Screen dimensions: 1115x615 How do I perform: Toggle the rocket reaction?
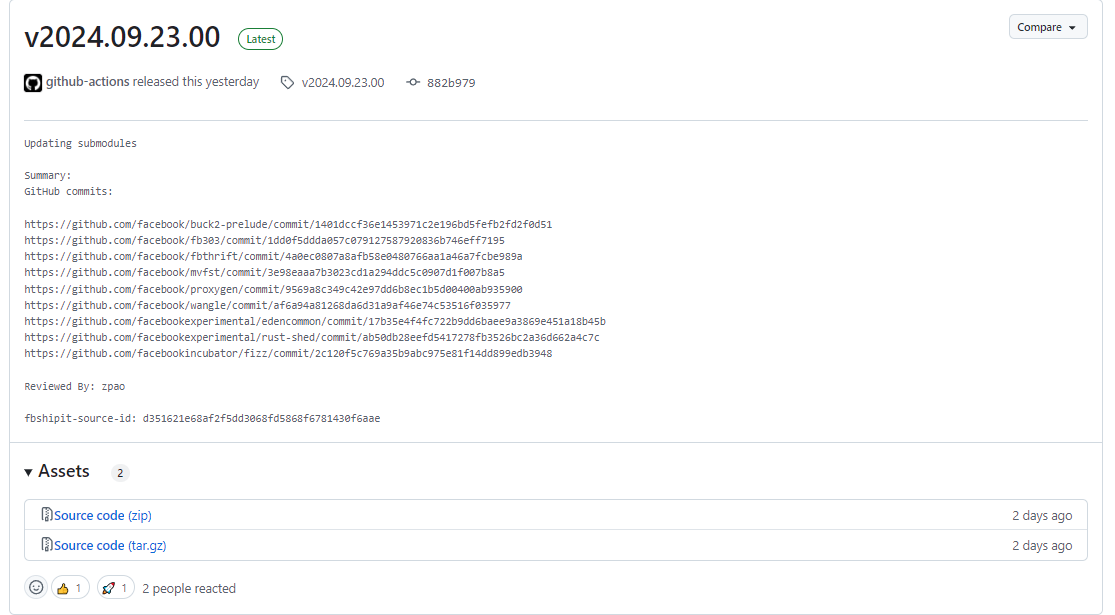coord(115,588)
